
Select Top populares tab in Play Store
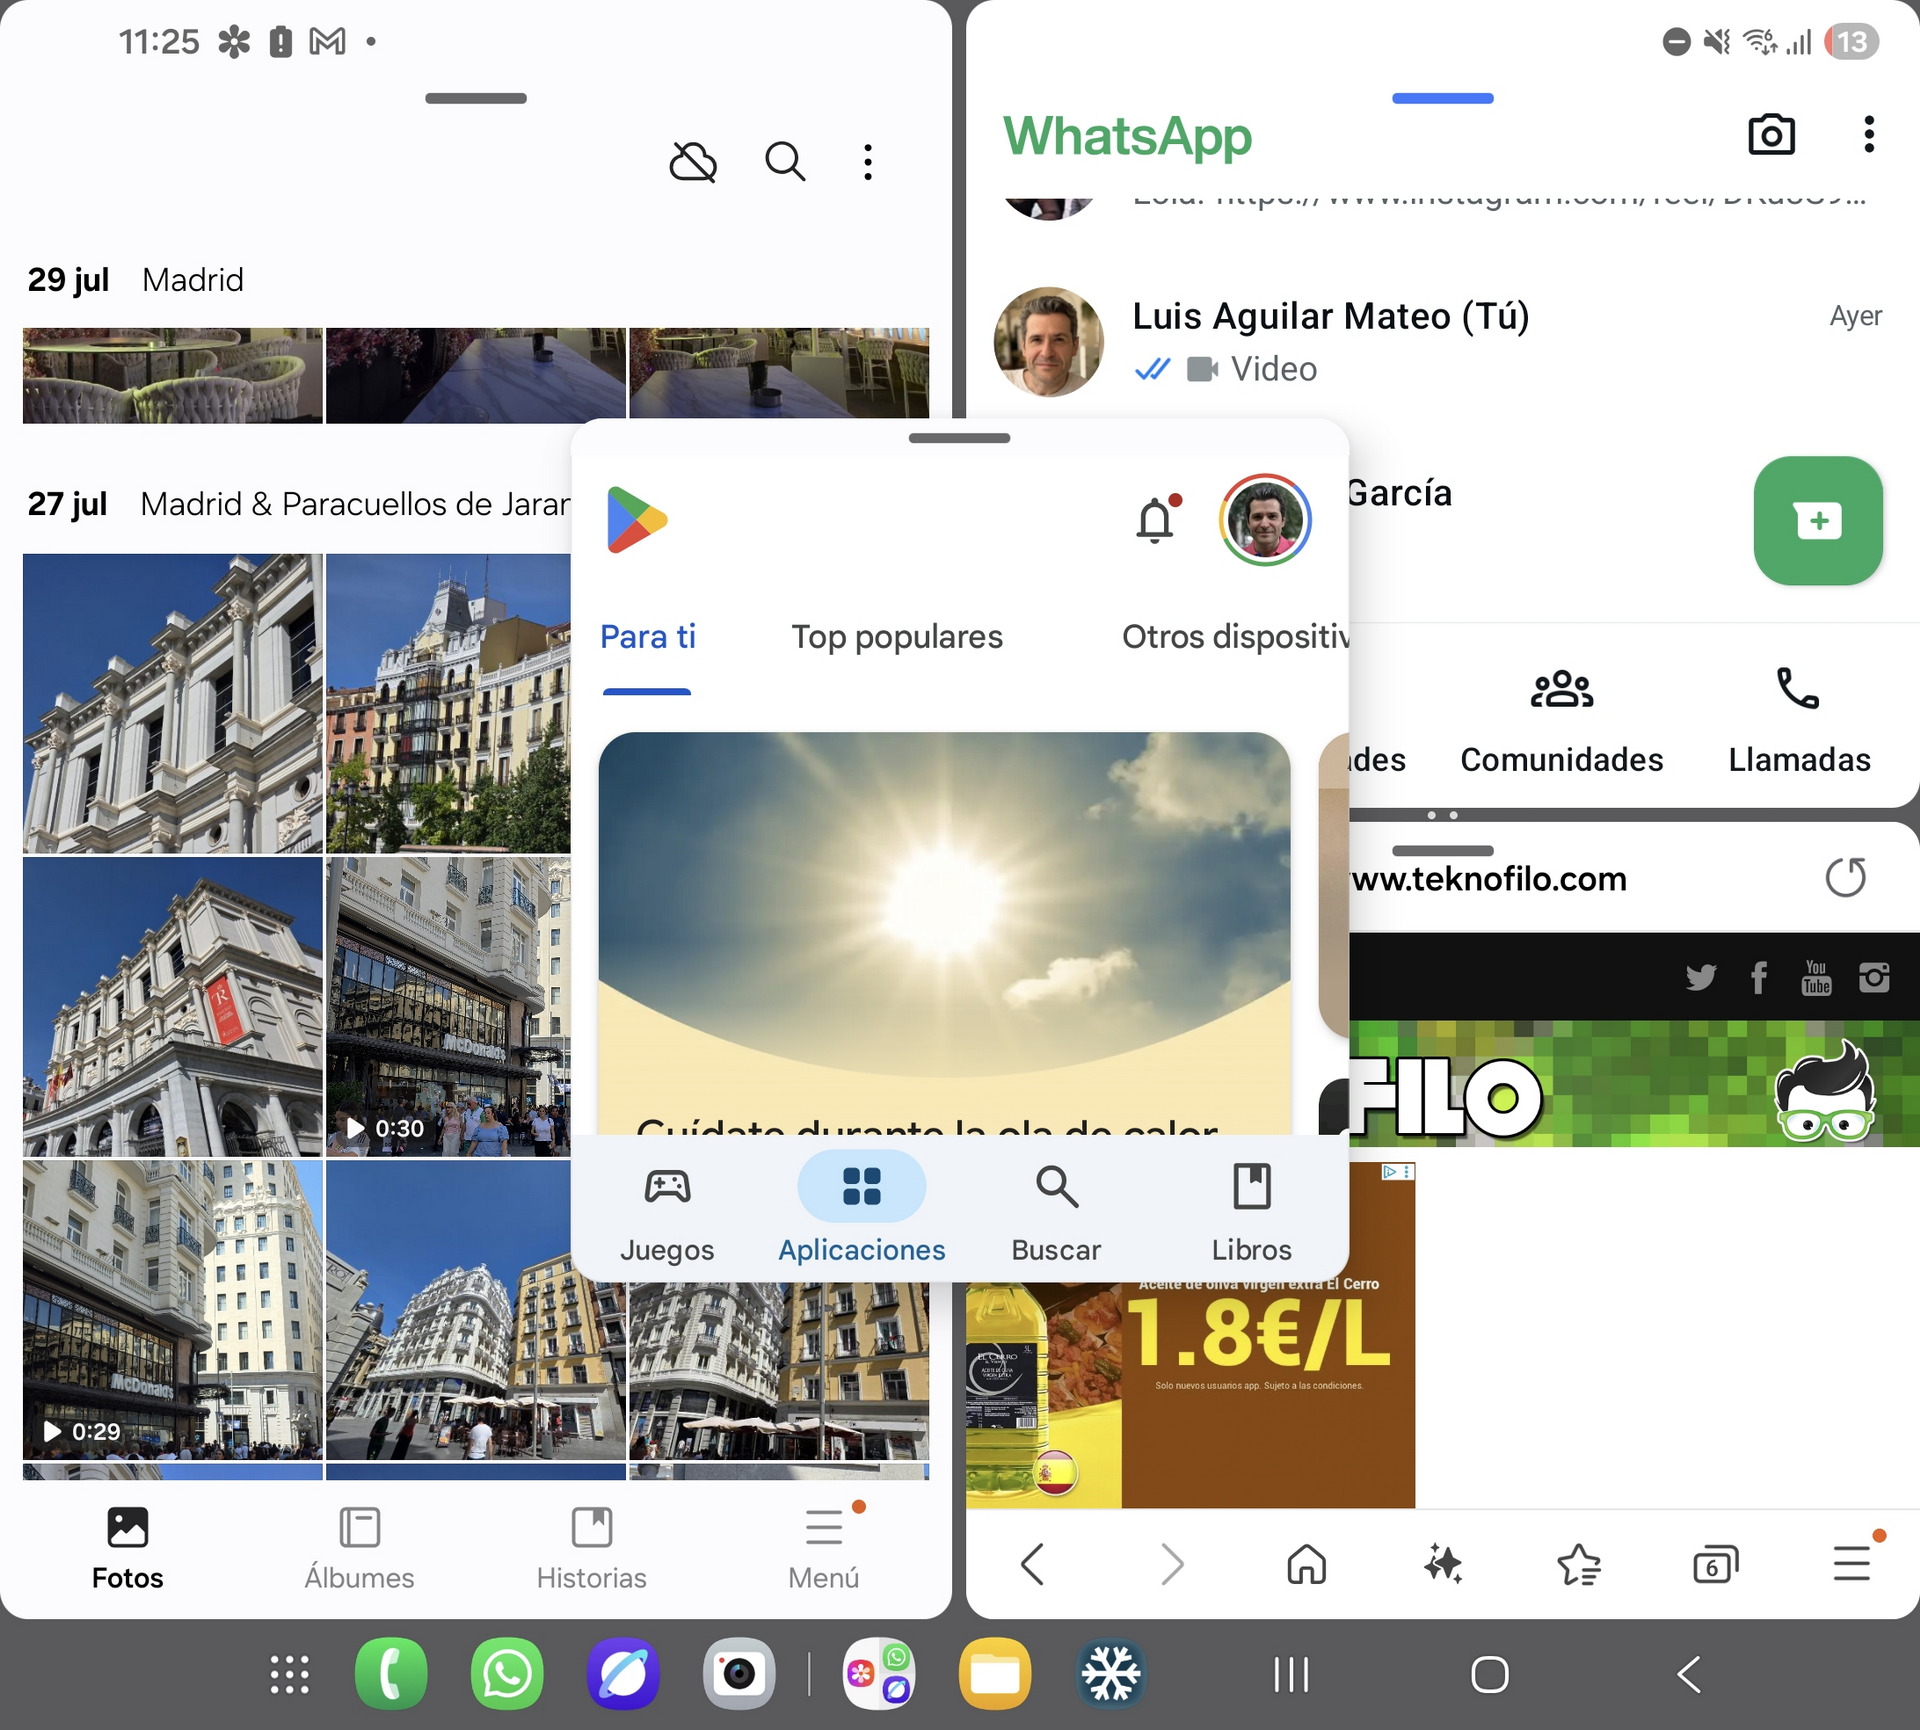[x=897, y=637]
